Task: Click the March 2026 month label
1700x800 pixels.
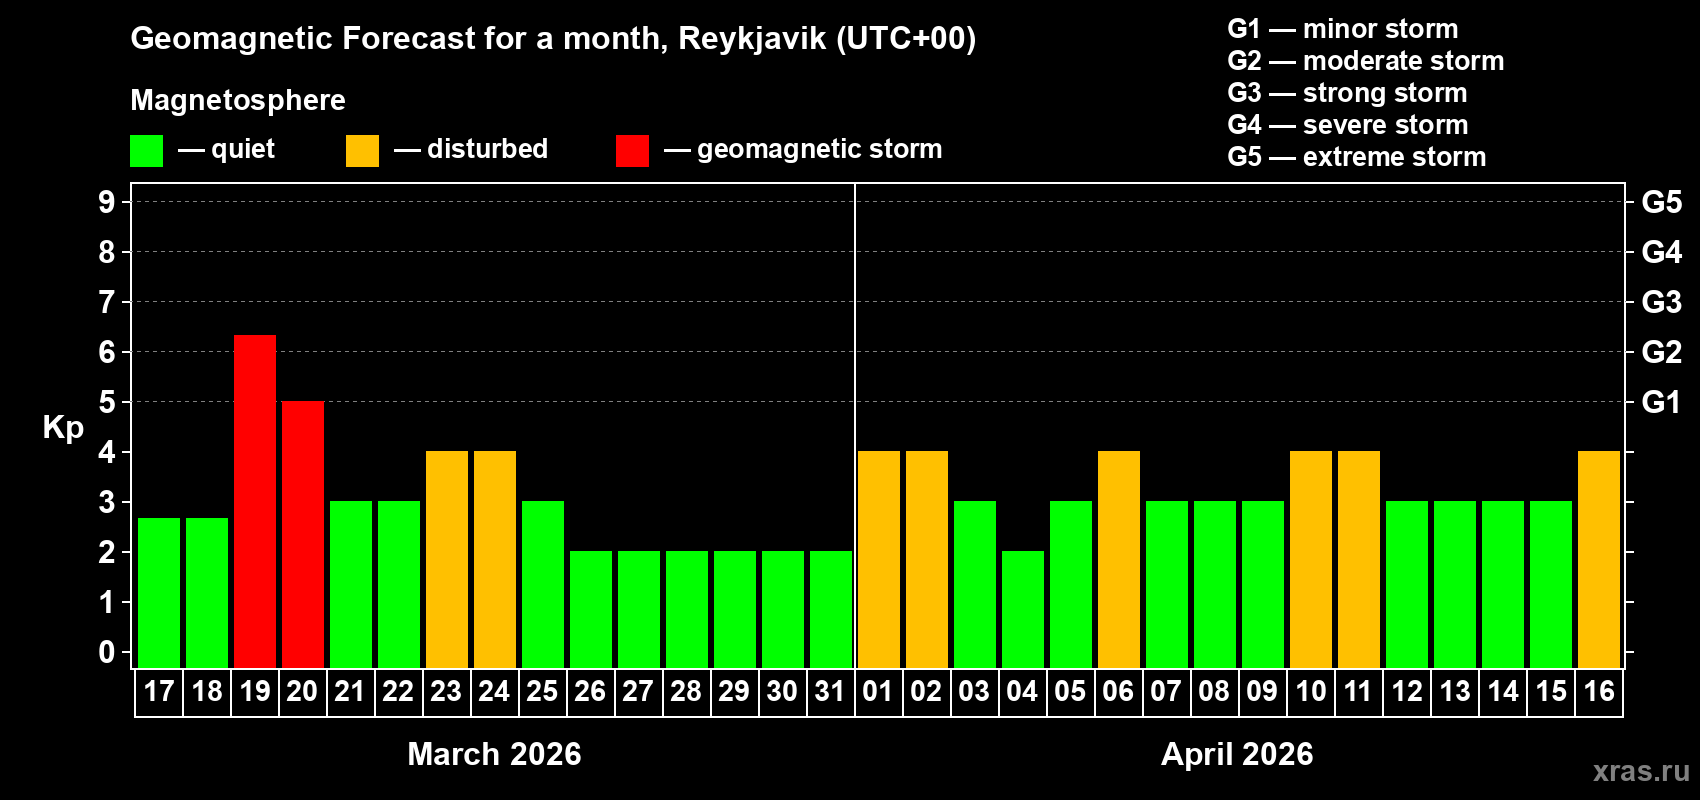Action: tap(494, 754)
